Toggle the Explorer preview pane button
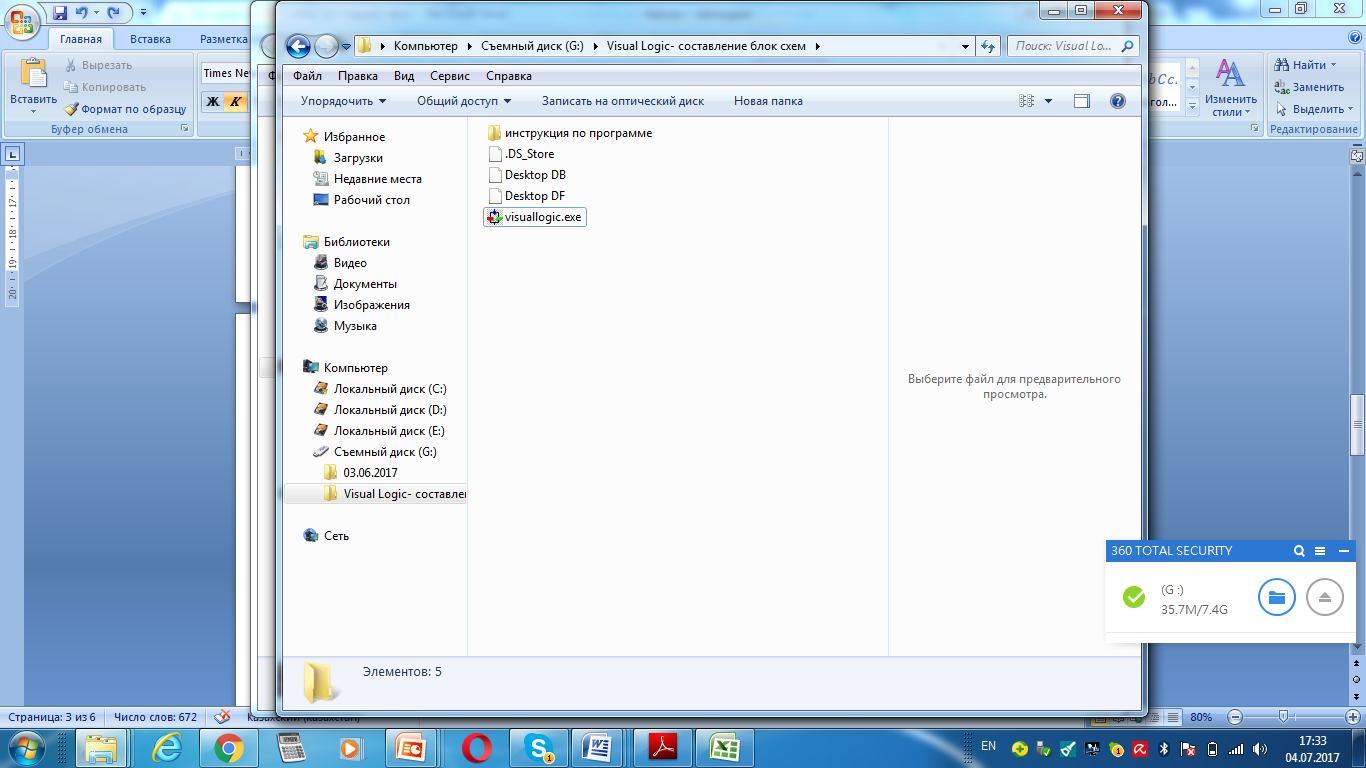 [x=1081, y=101]
